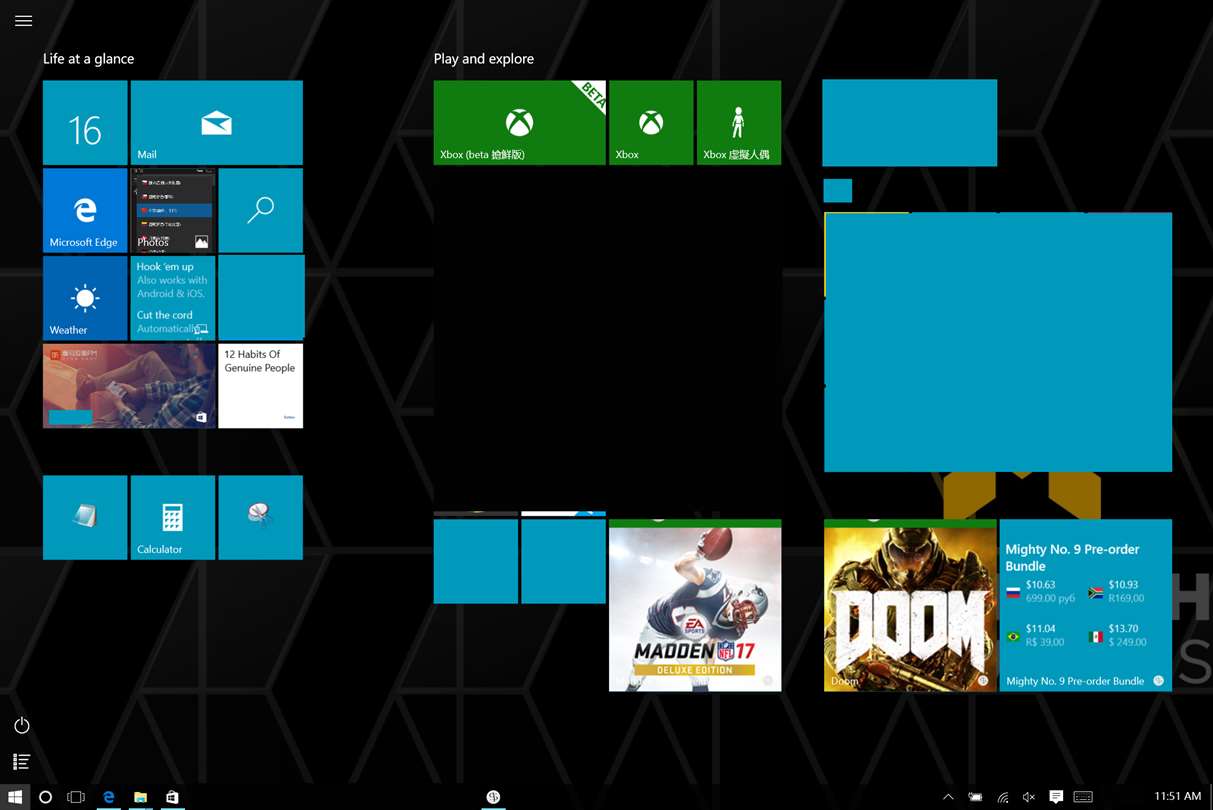
Task: Select the Life at a glance group heading
Action: [x=88, y=59]
